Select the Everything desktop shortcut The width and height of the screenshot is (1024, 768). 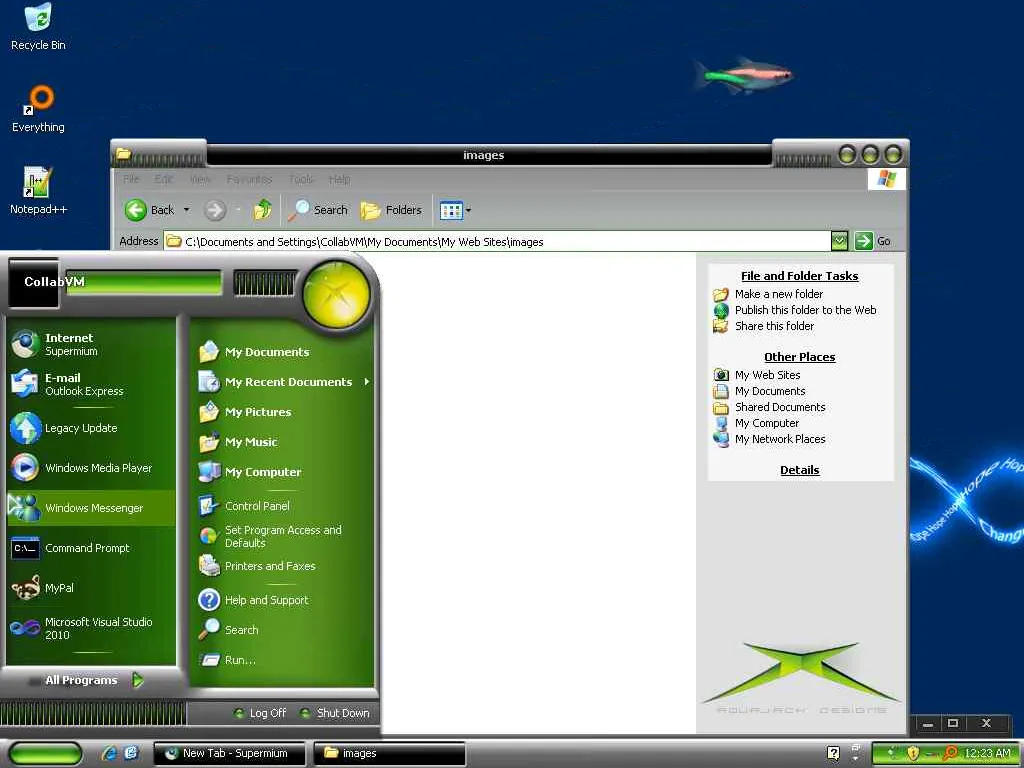coord(38,109)
